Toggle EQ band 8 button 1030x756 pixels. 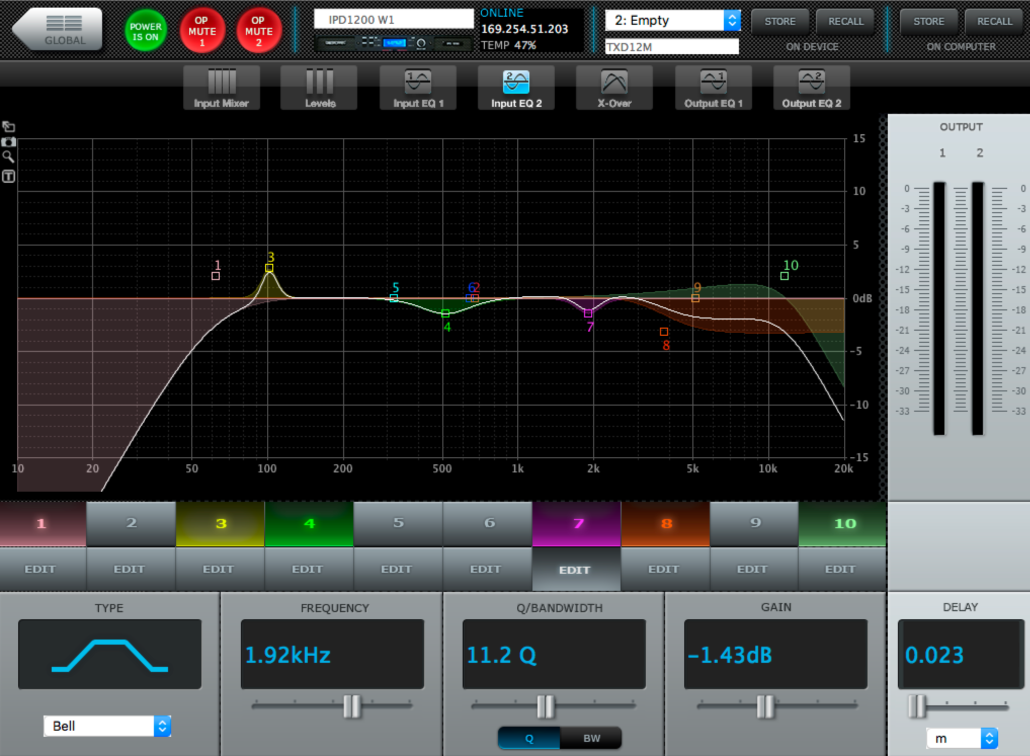pyautogui.click(x=665, y=523)
